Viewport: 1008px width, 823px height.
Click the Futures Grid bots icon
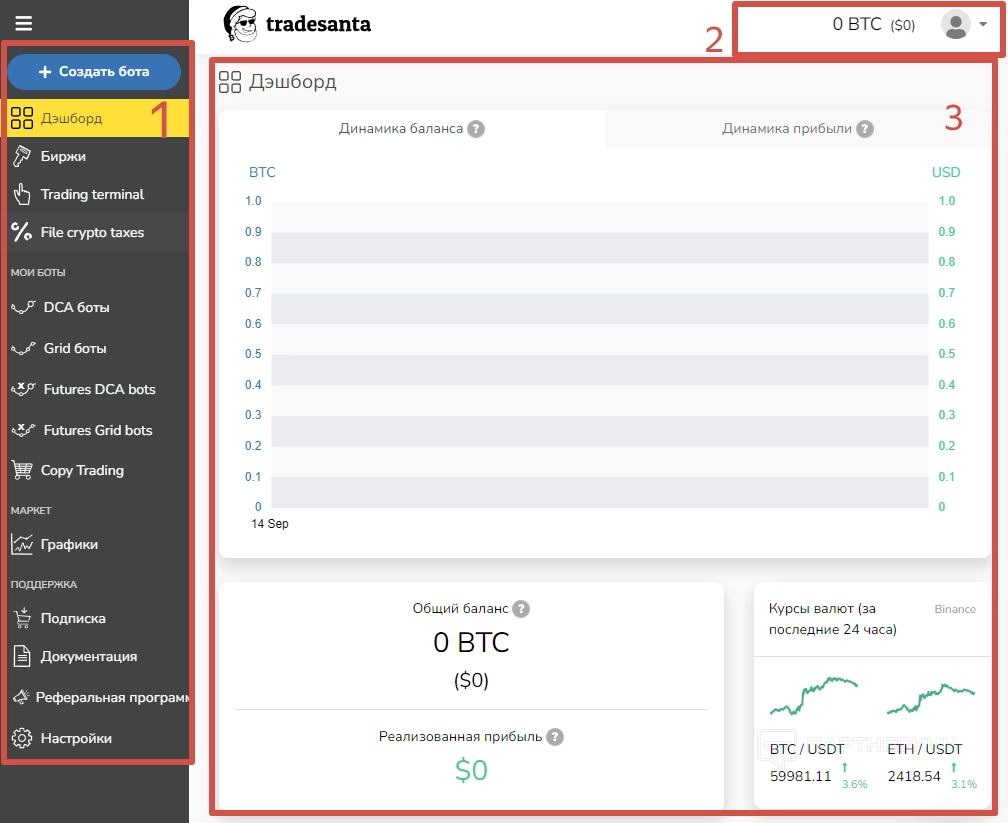(x=23, y=430)
